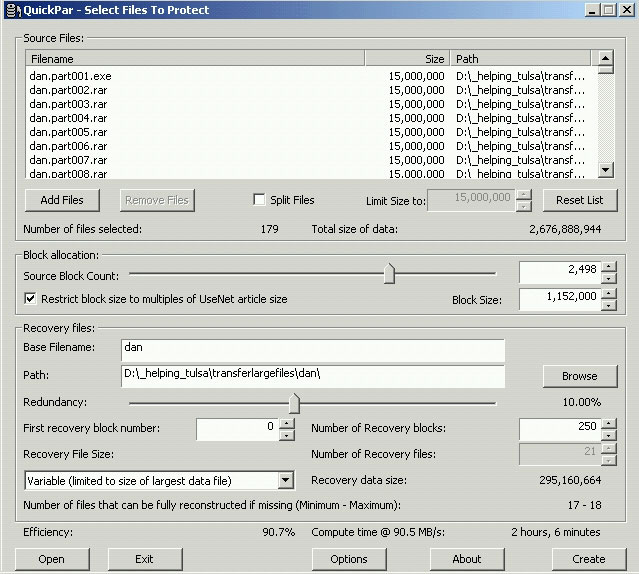Click the file list scrollbar thumb

coord(606,69)
